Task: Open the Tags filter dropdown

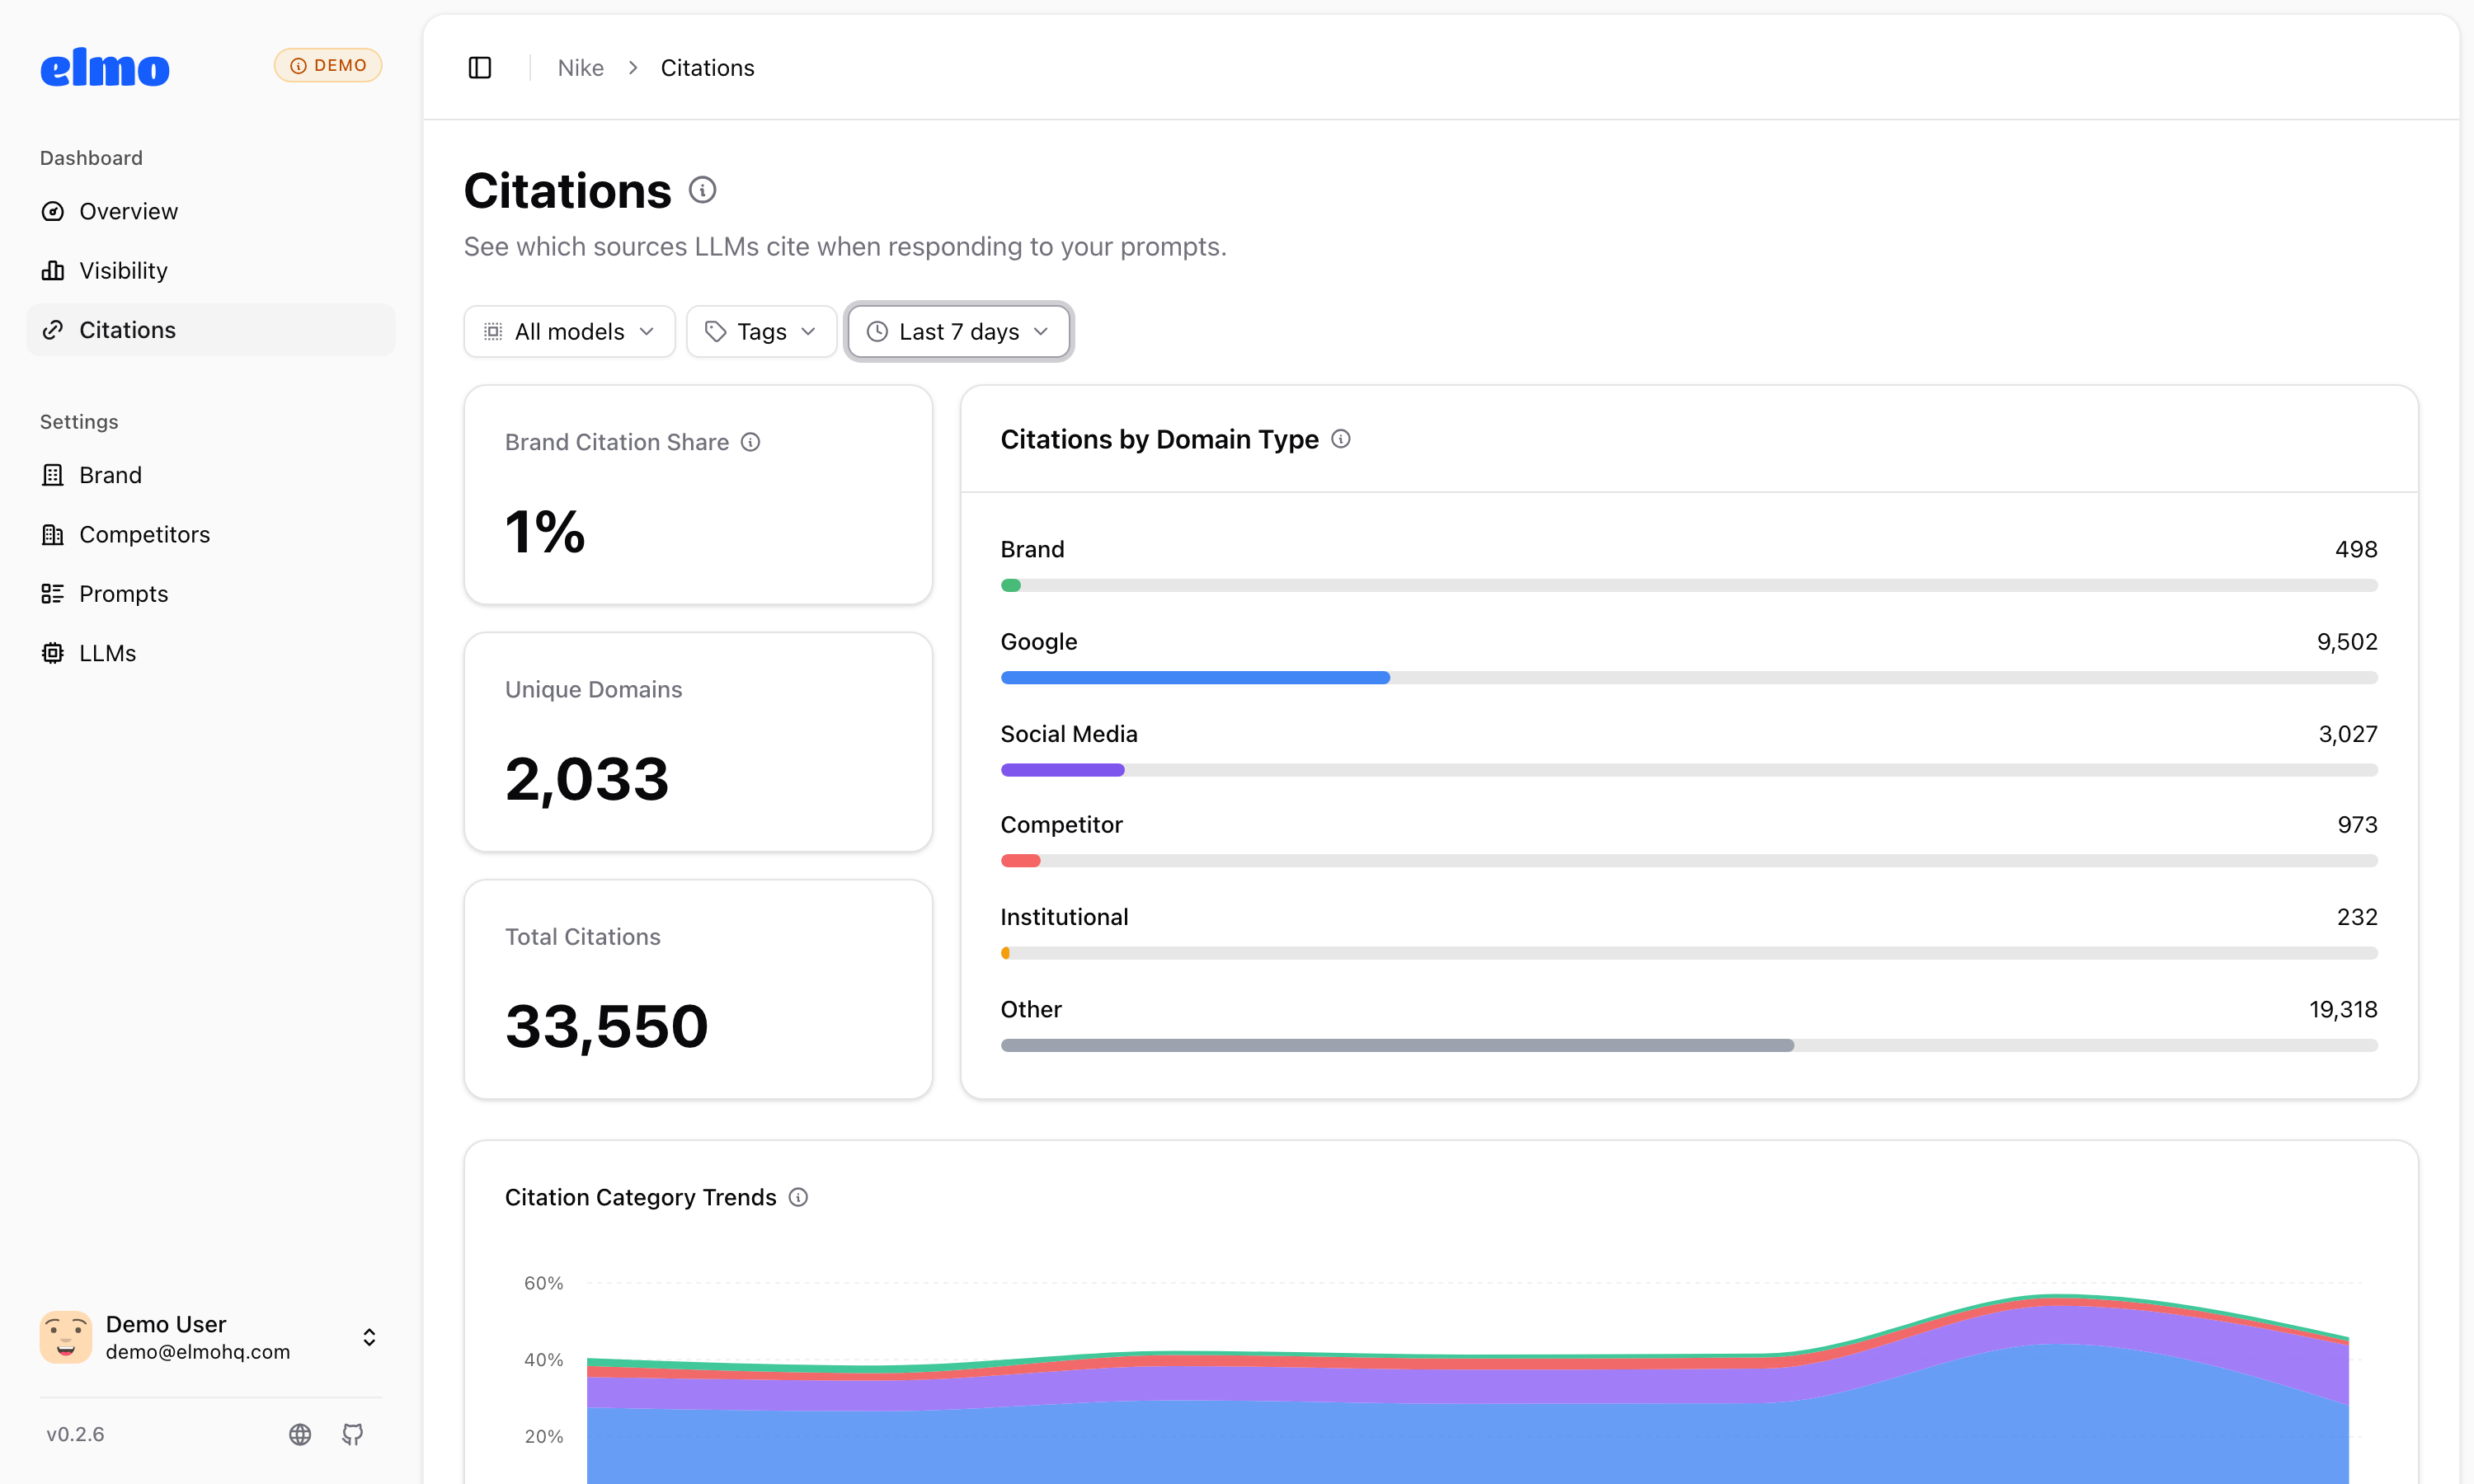Action: [761, 331]
